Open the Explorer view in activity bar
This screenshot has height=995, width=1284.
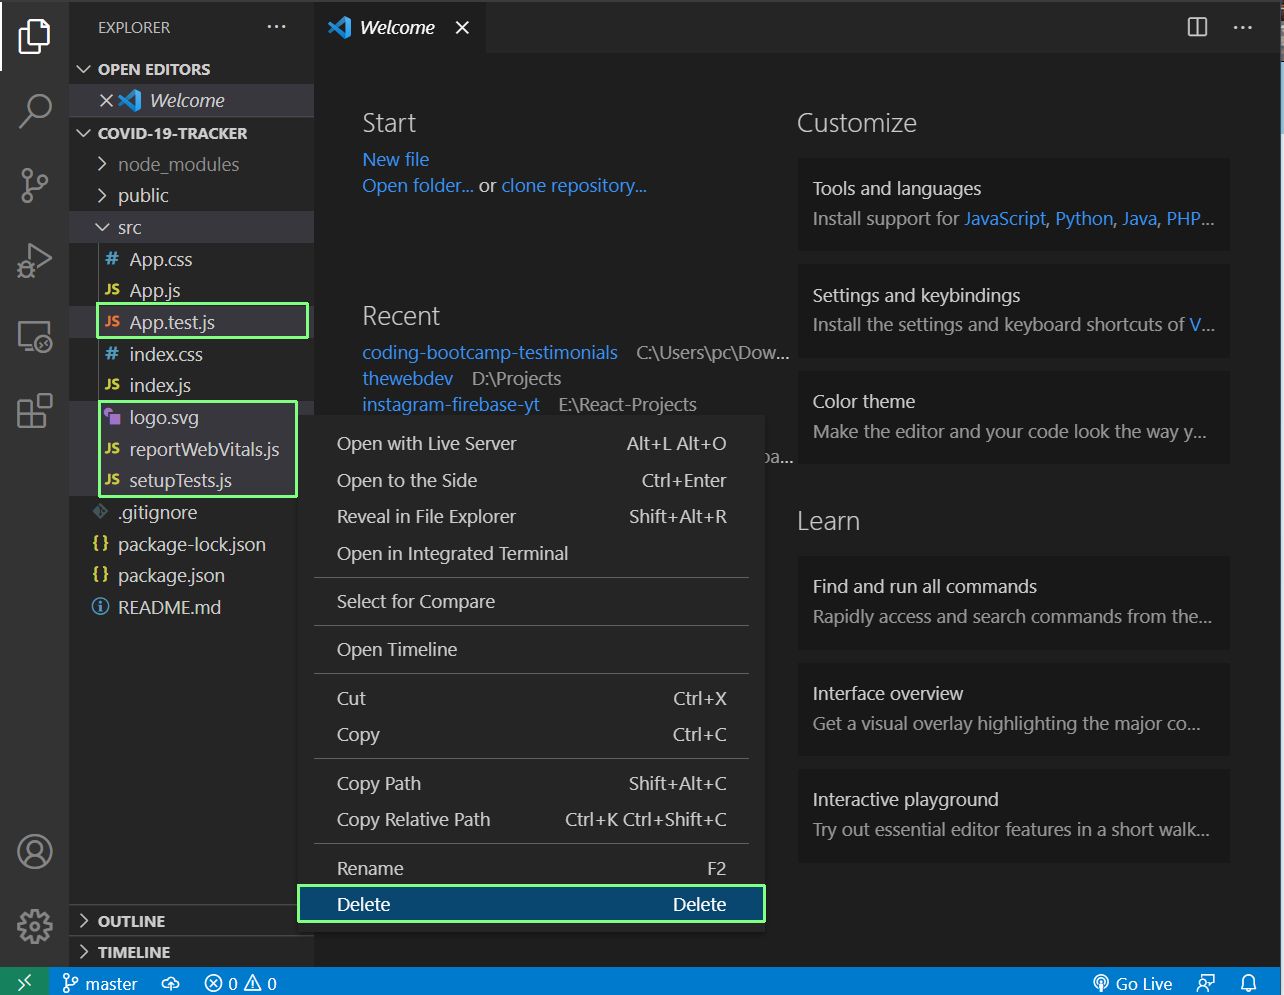coord(34,36)
